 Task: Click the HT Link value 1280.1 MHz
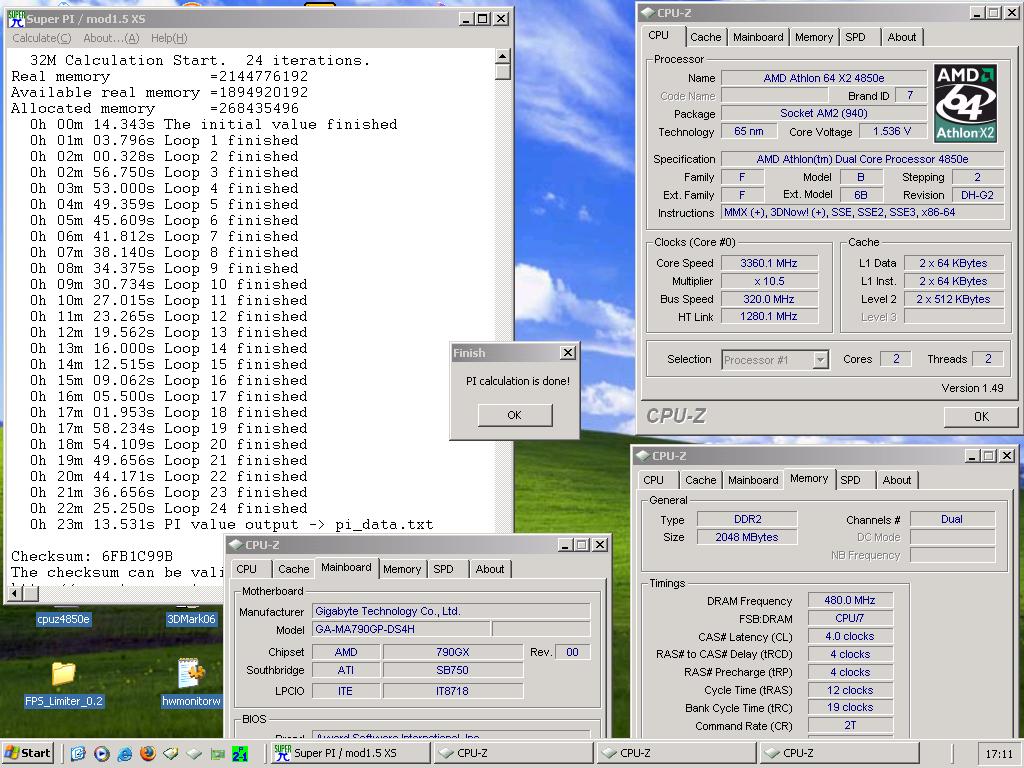point(769,317)
